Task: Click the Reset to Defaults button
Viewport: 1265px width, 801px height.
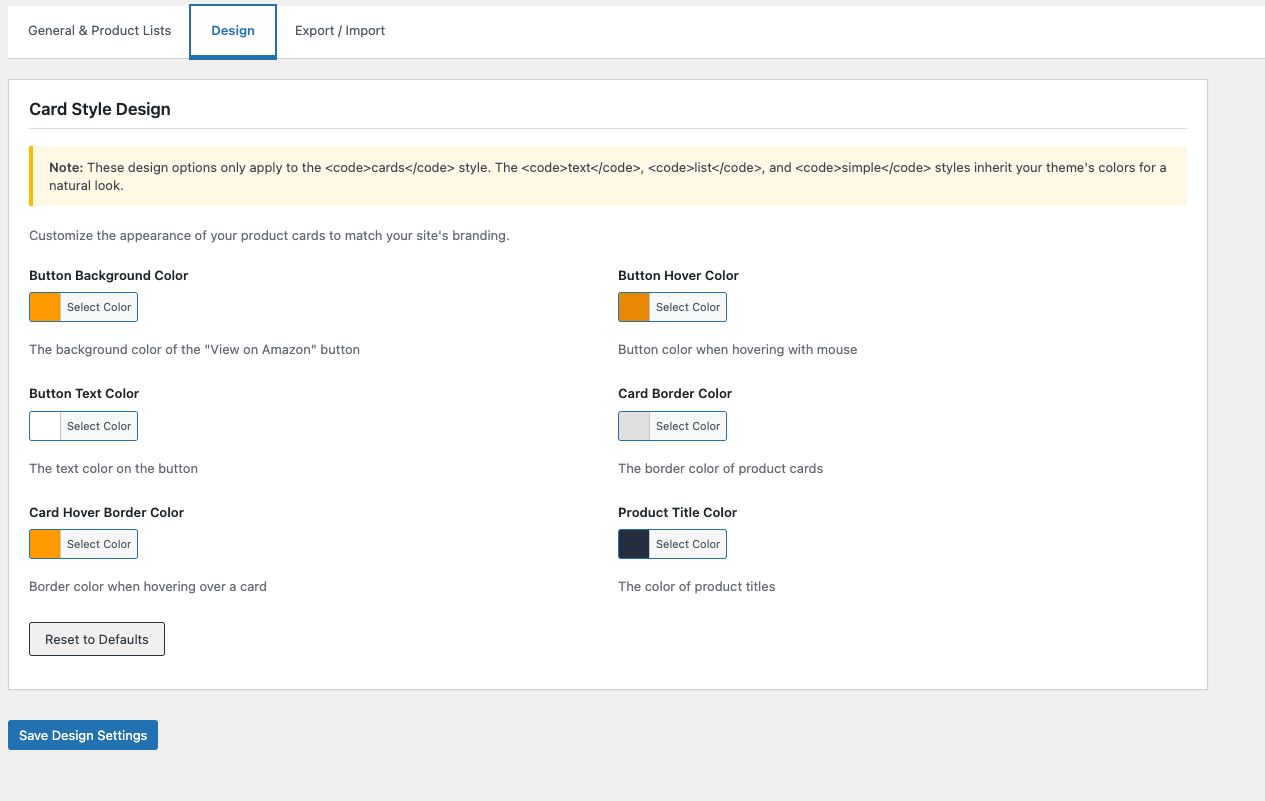Action: 96,638
